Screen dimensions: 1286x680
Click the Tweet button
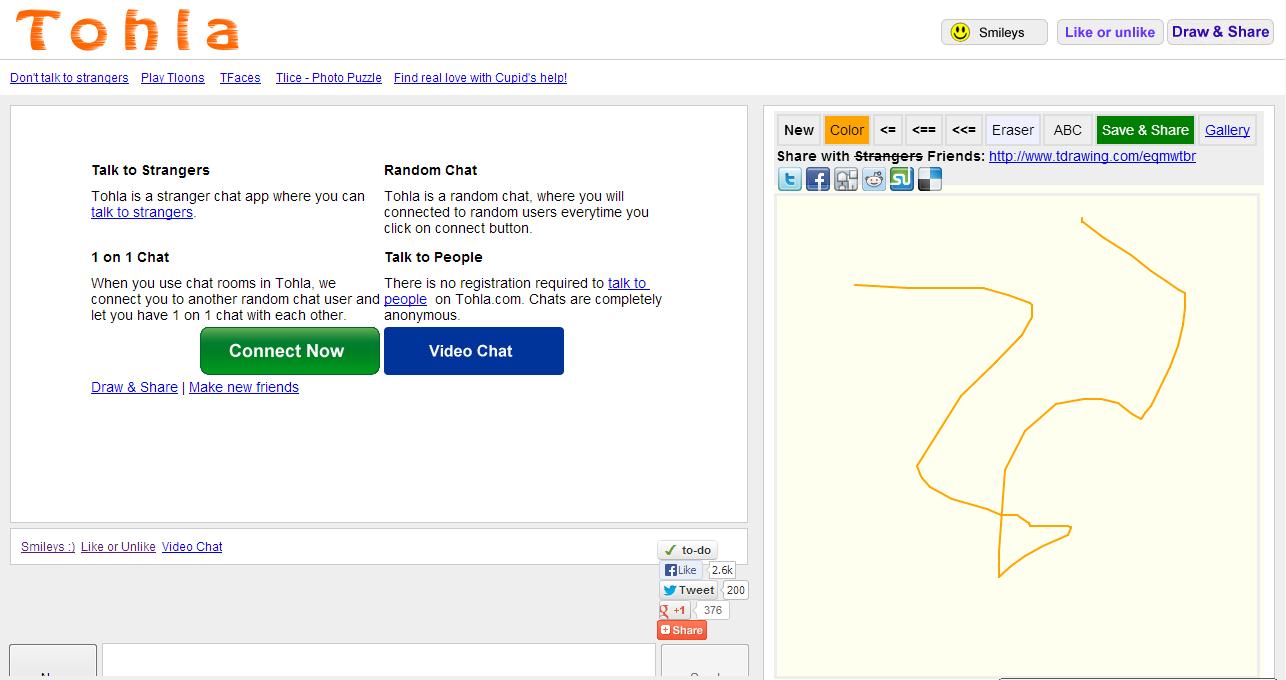pyautogui.click(x=688, y=590)
